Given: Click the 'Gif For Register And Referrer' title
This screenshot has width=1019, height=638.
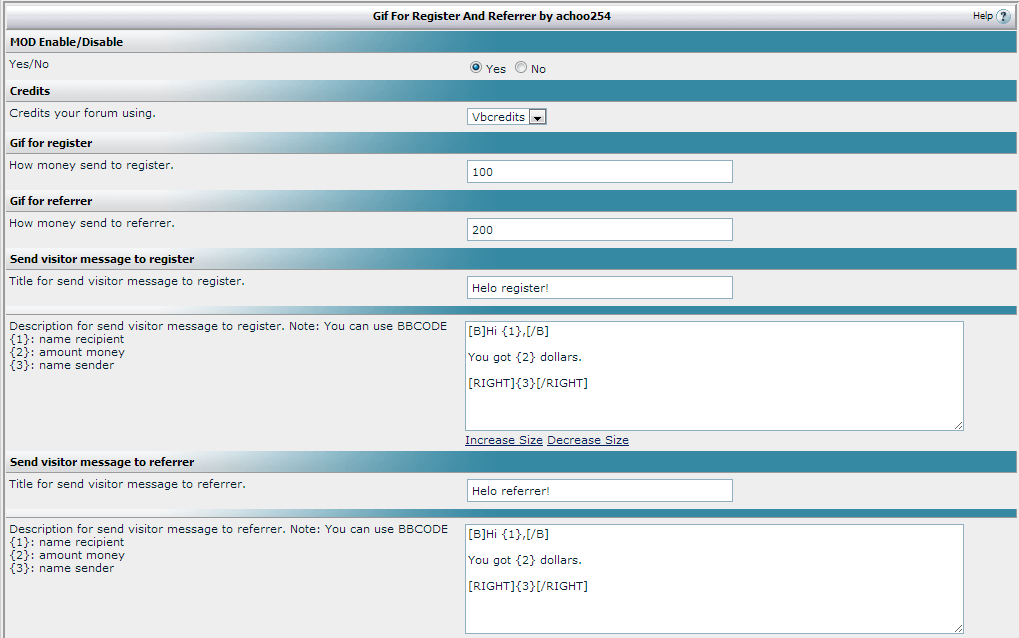Looking at the screenshot, I should (x=491, y=17).
